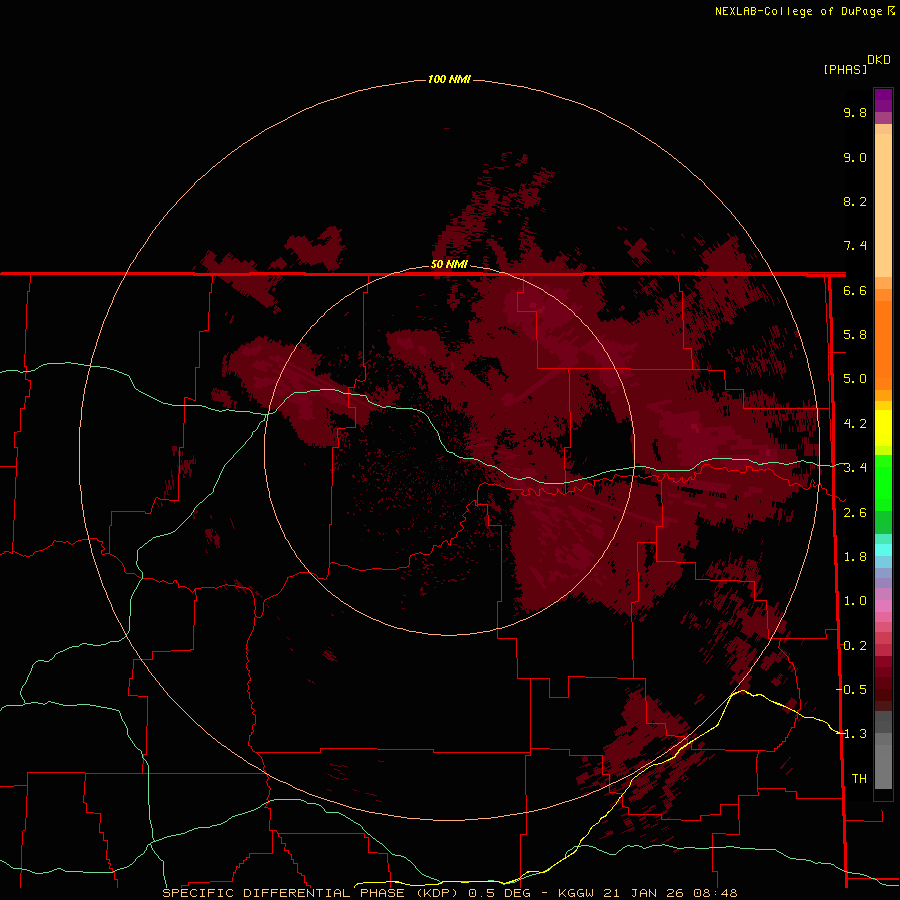Viewport: 900px width, 900px height.
Task: Click the -1.3 value on the color scale
Action: coord(851,734)
